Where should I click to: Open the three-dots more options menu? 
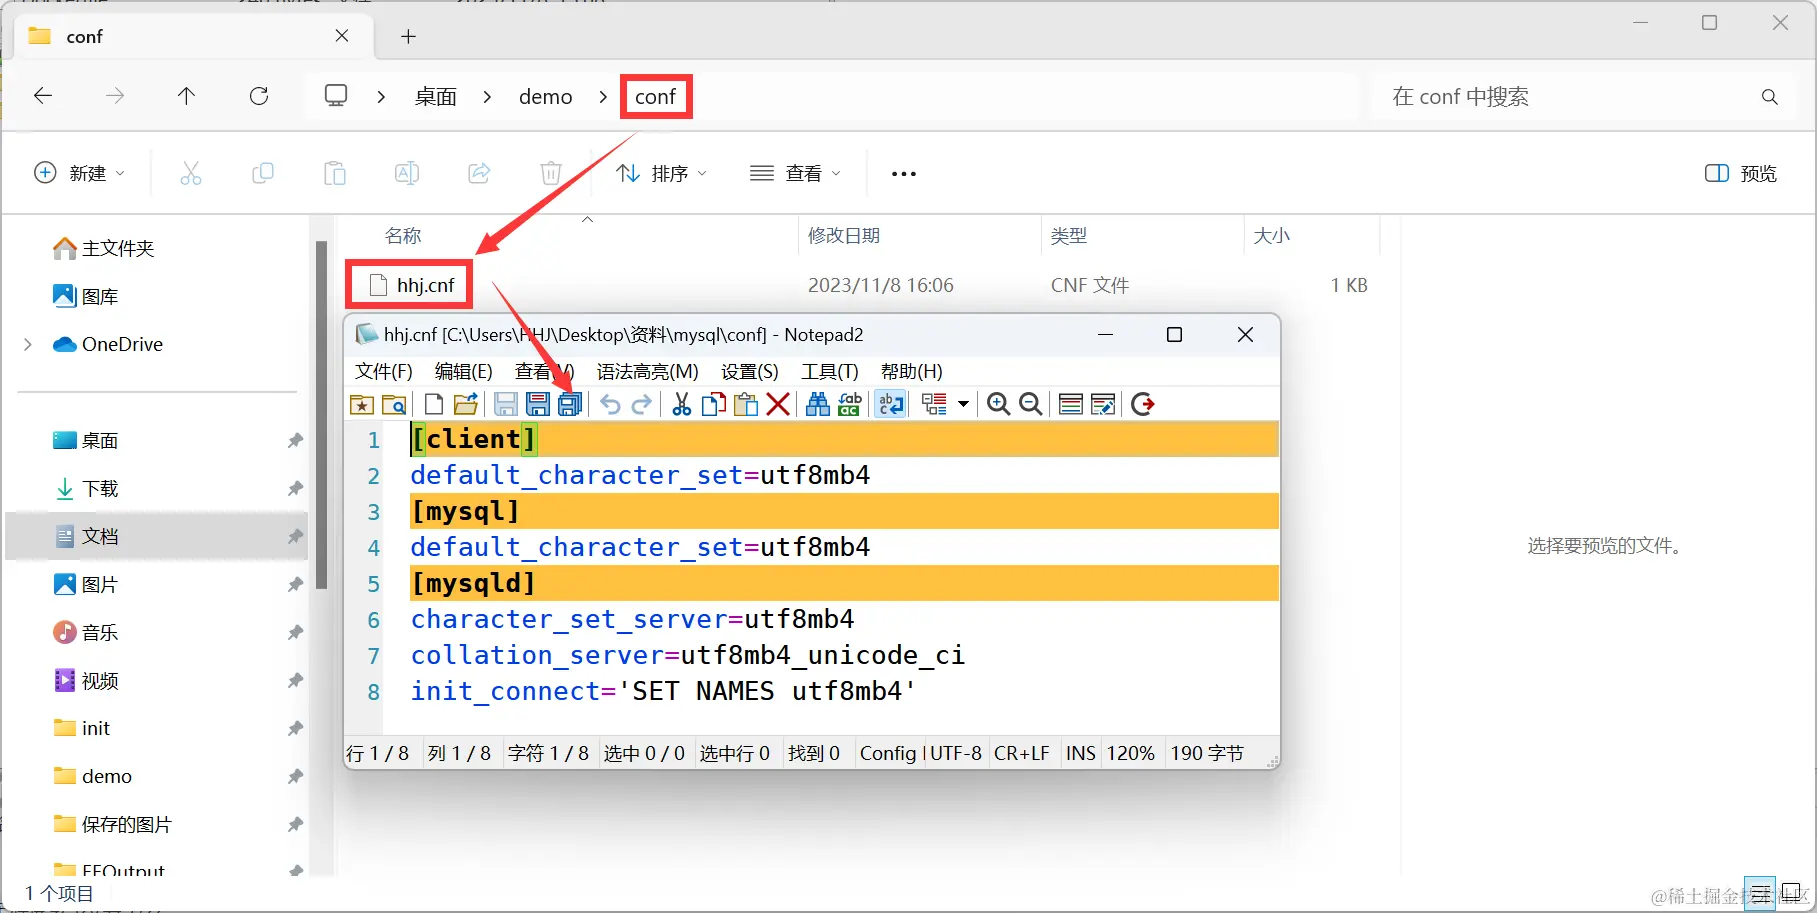pos(904,173)
